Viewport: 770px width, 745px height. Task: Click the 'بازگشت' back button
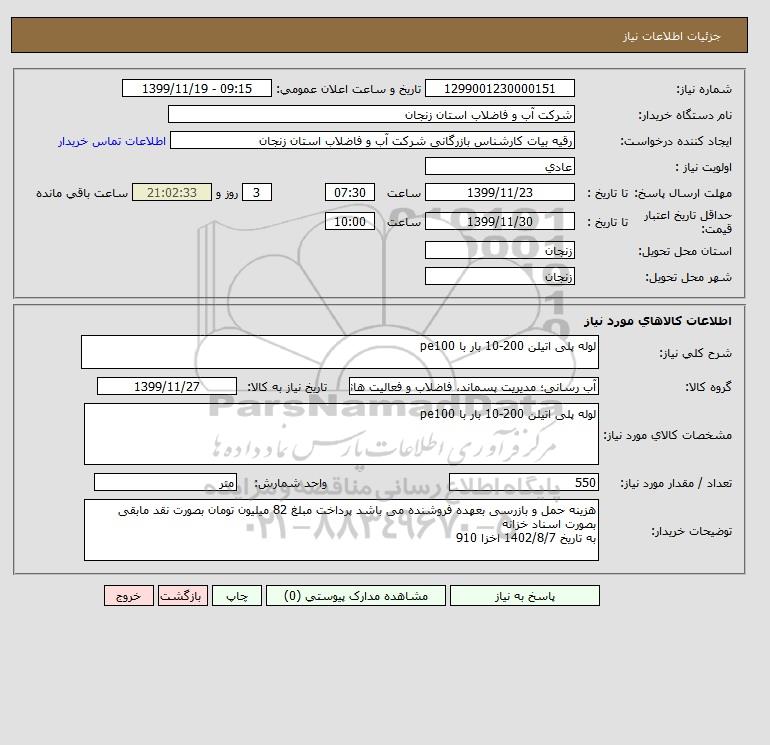click(x=183, y=596)
